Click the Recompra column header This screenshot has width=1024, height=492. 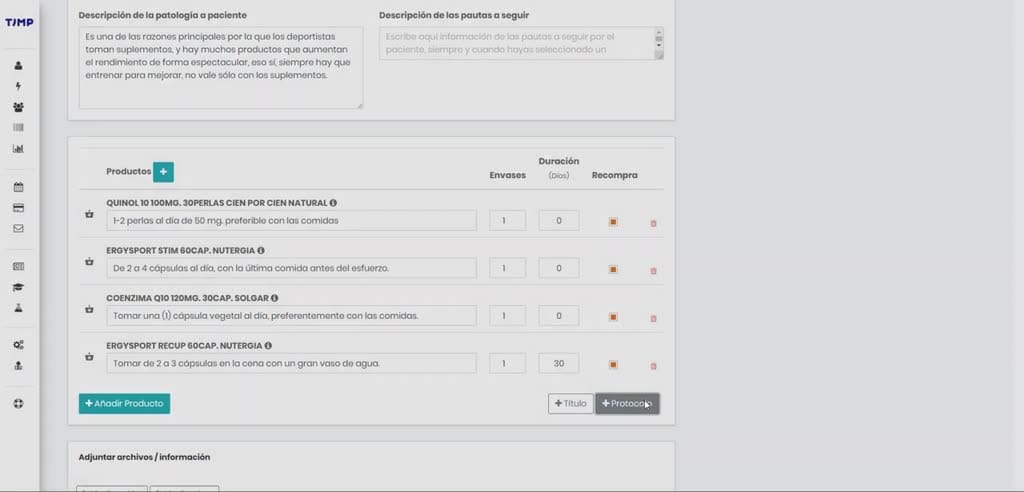coord(615,175)
